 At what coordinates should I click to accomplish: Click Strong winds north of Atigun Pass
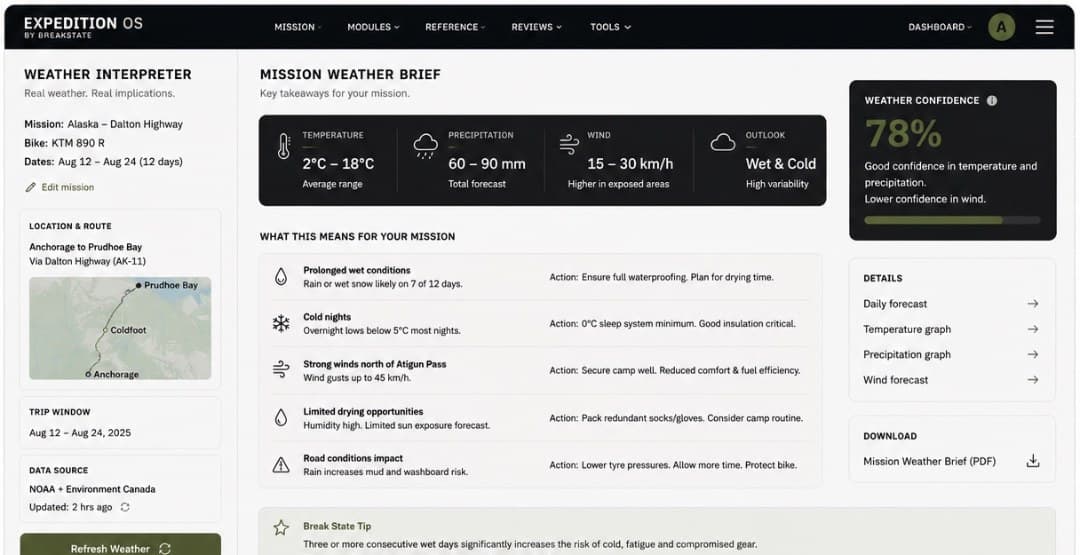coord(375,364)
